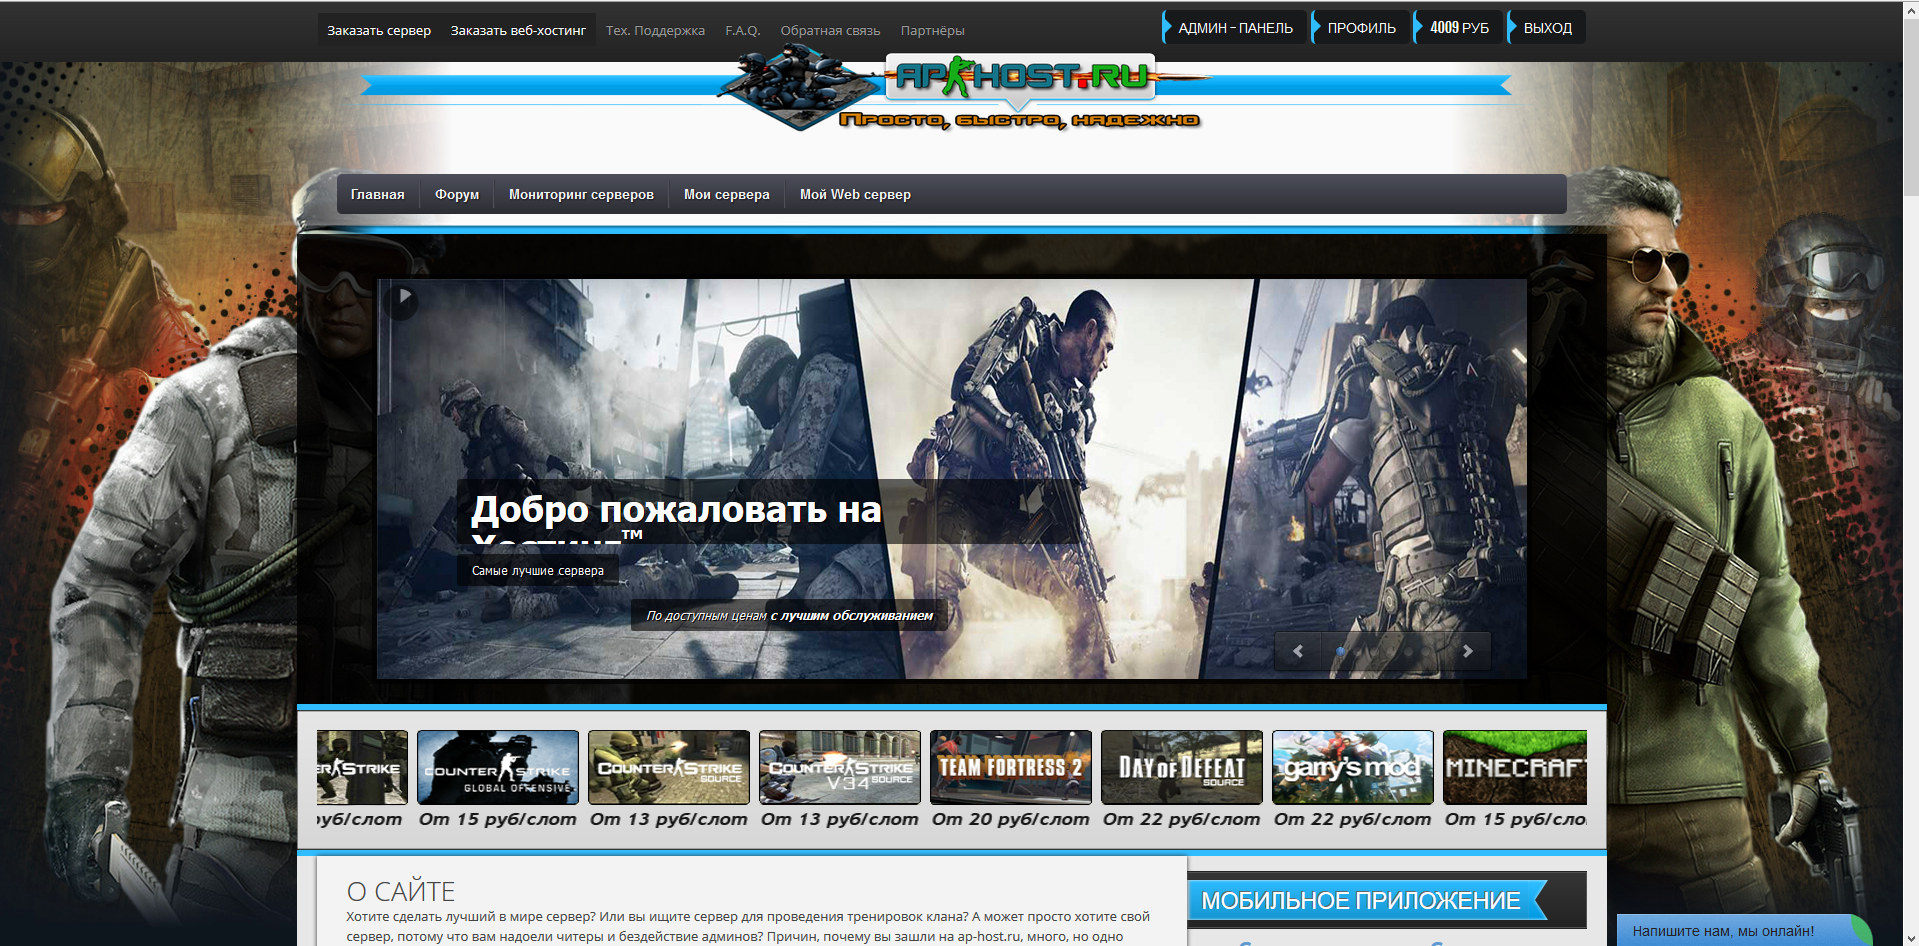Open the Minecraft game thumbnail
This screenshot has height=946, width=1919.
click(x=1515, y=767)
